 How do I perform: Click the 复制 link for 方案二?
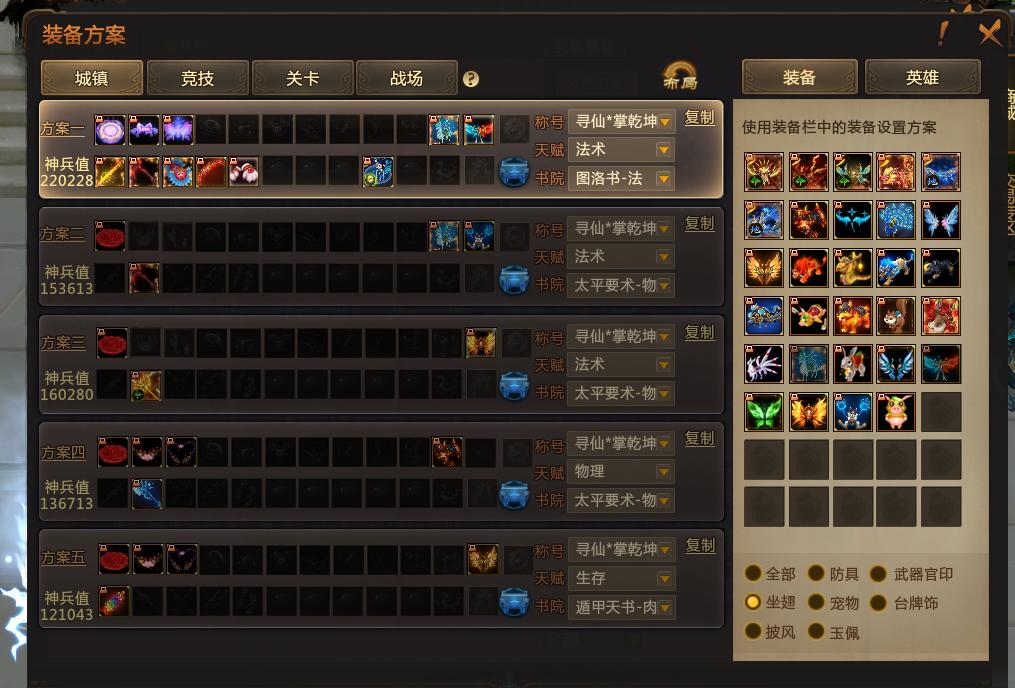700,224
